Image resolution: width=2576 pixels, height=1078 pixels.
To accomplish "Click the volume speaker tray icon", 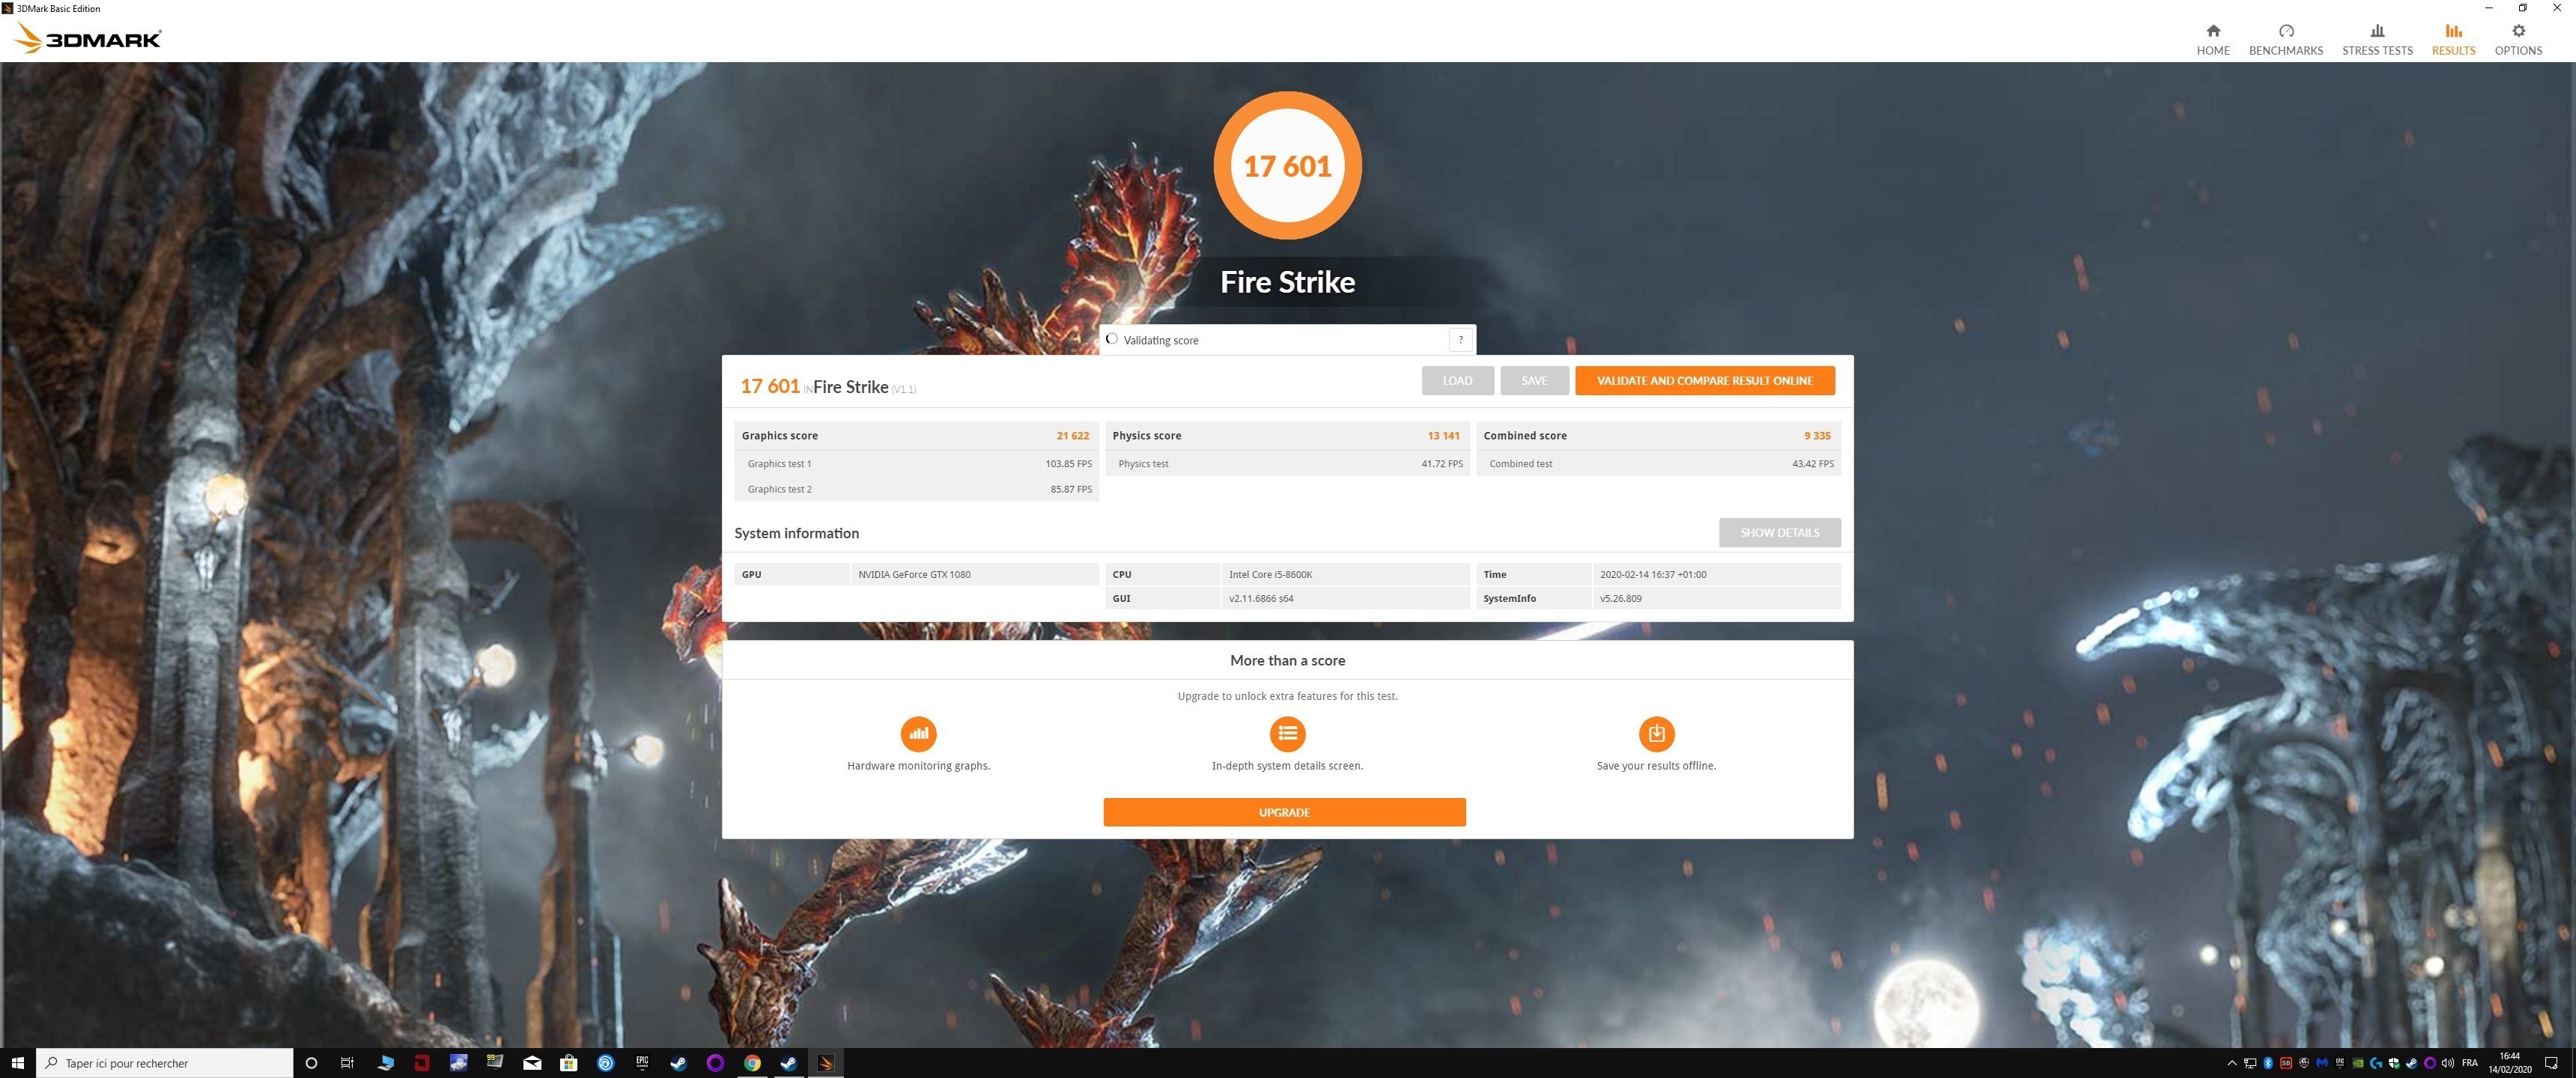I will 2447,1063.
